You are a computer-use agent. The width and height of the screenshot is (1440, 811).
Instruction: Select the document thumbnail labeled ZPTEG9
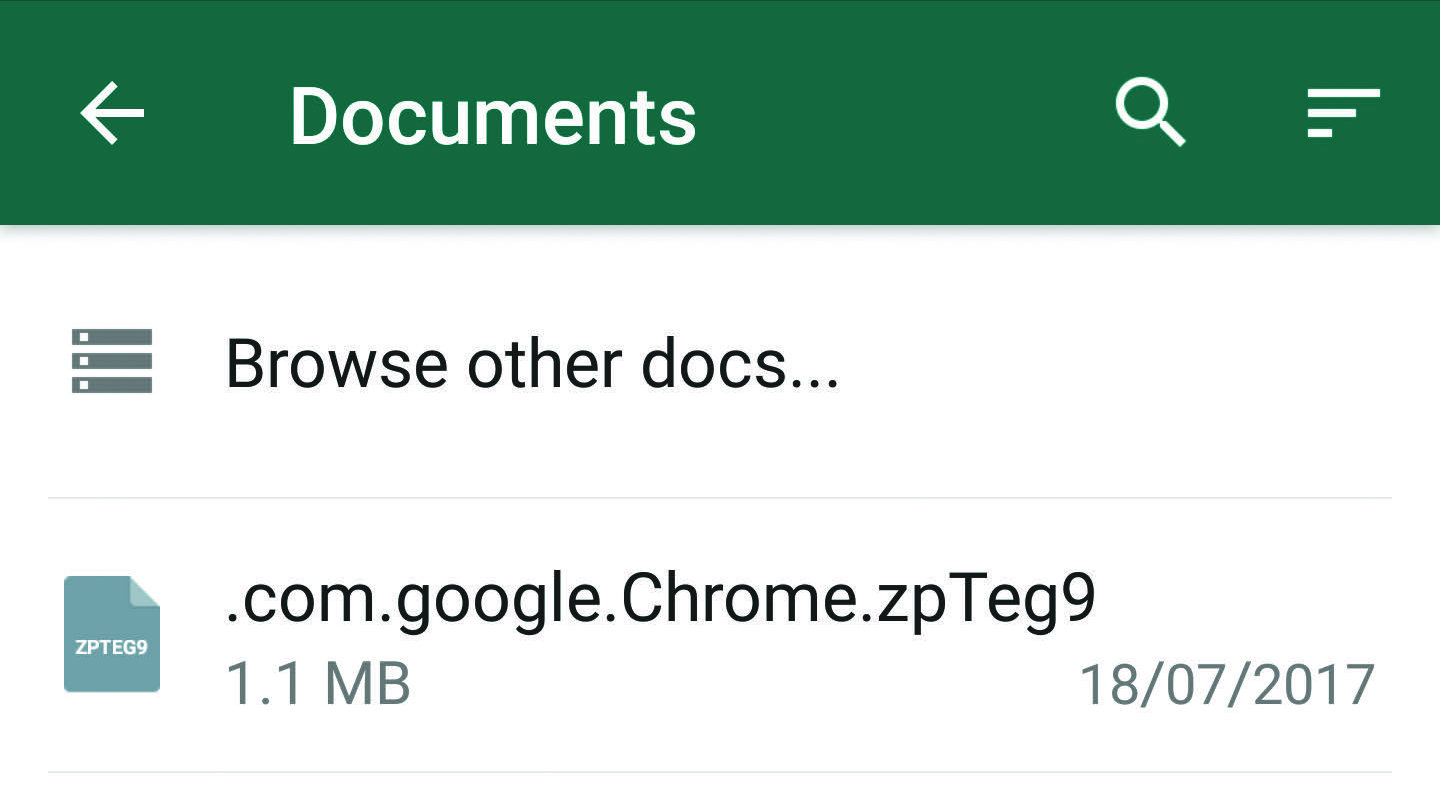click(112, 635)
